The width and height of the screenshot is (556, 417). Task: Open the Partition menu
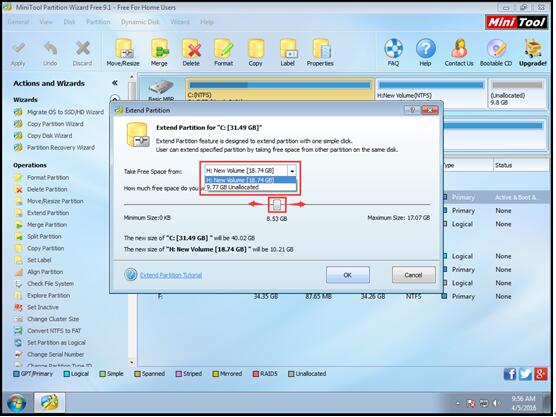pos(98,22)
